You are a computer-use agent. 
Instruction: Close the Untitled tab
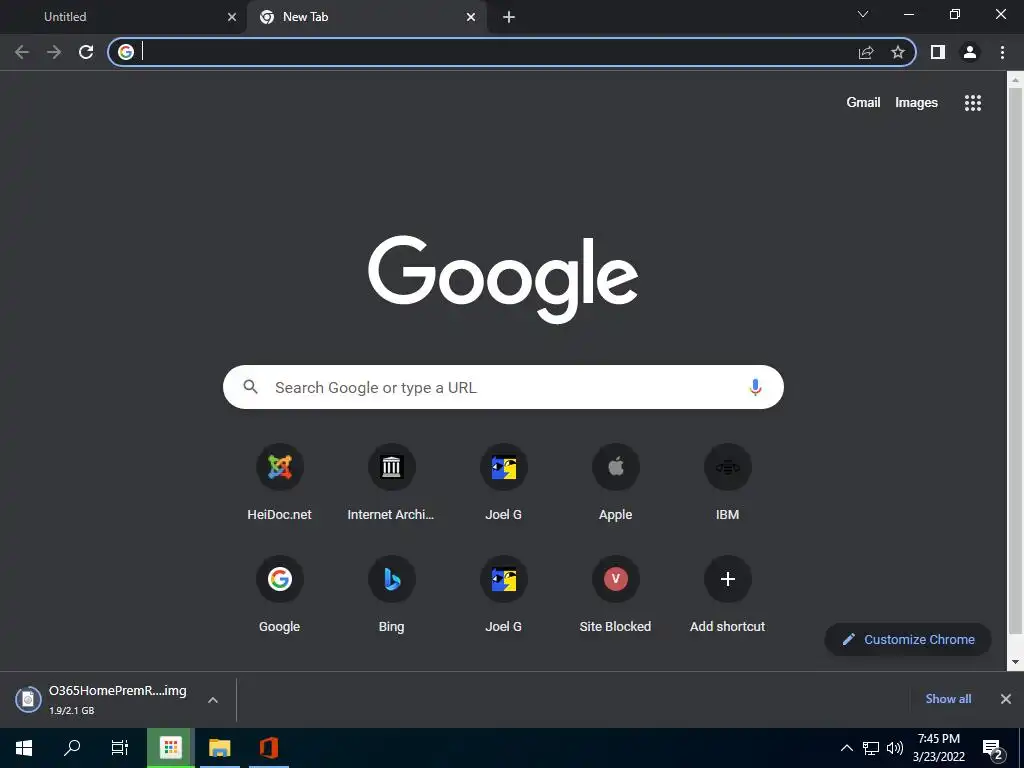coord(232,17)
